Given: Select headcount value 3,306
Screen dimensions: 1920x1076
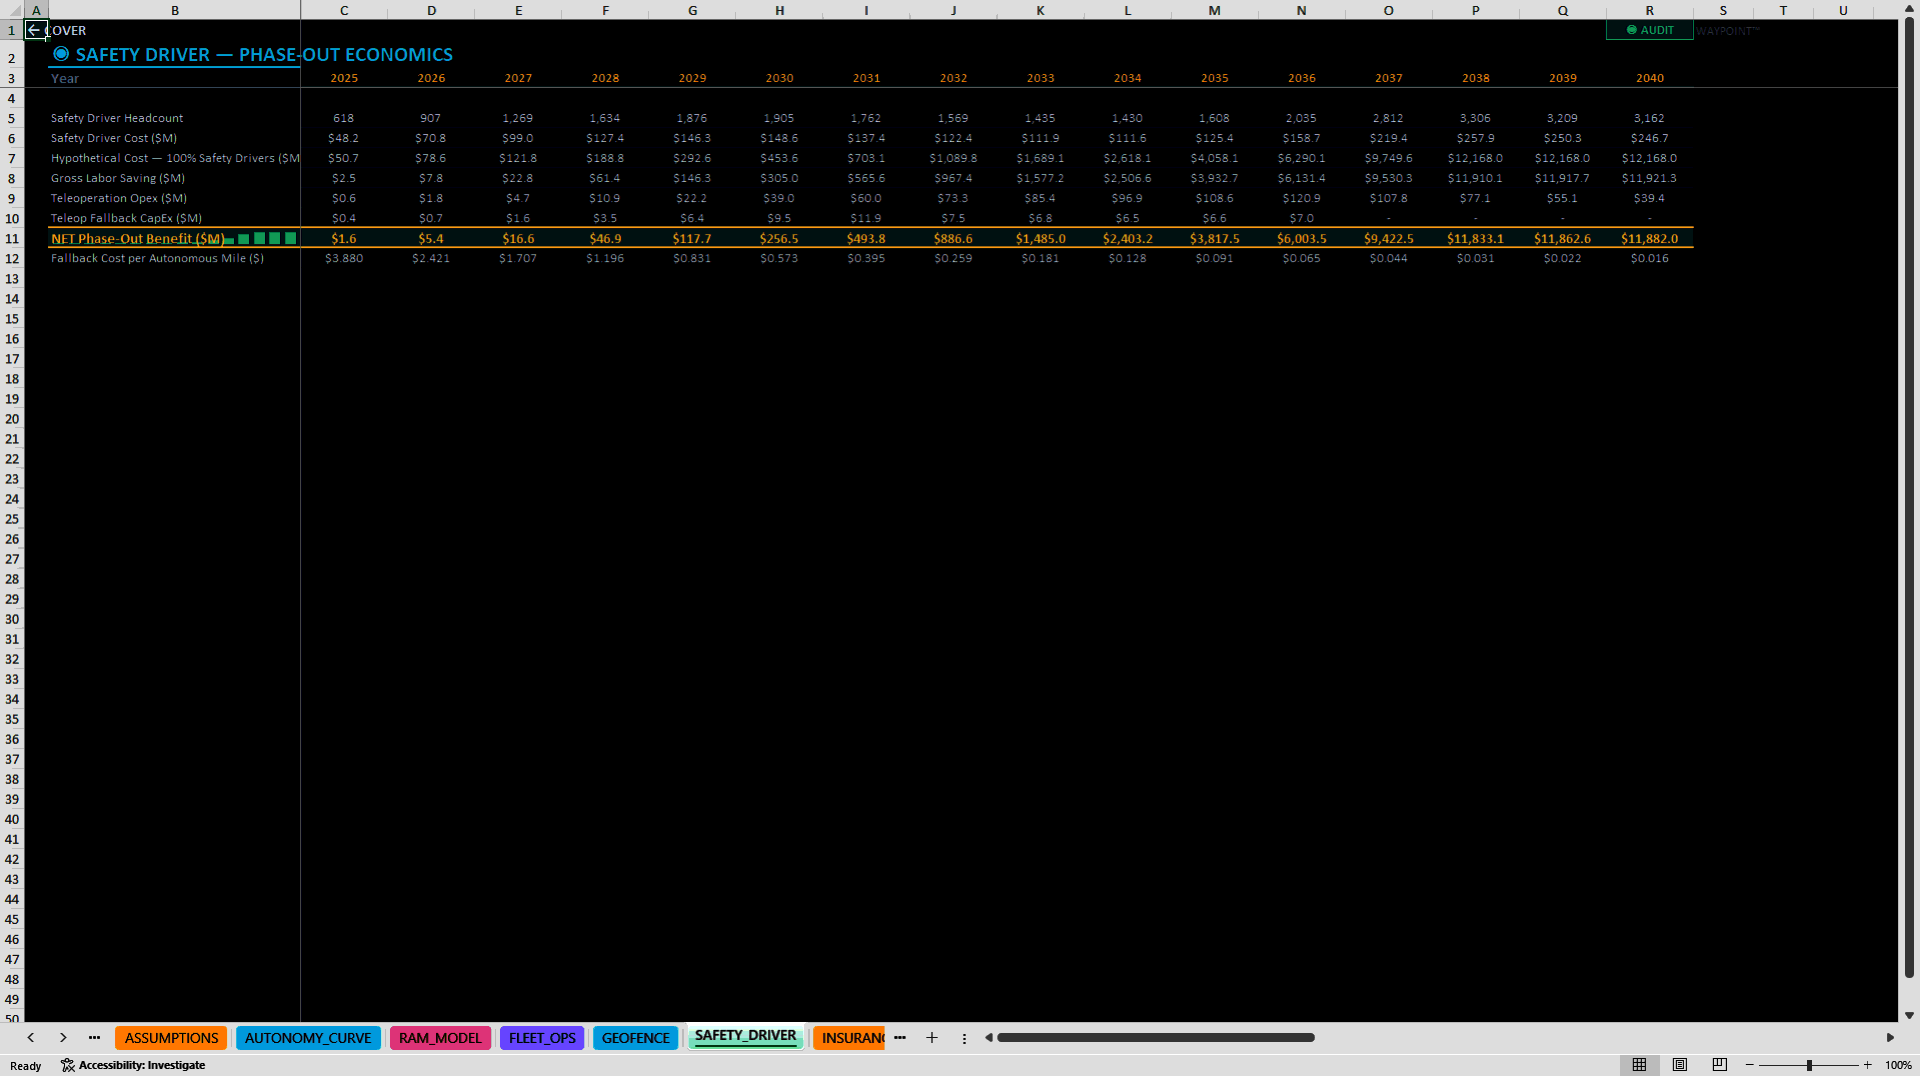Looking at the screenshot, I should click(1475, 118).
